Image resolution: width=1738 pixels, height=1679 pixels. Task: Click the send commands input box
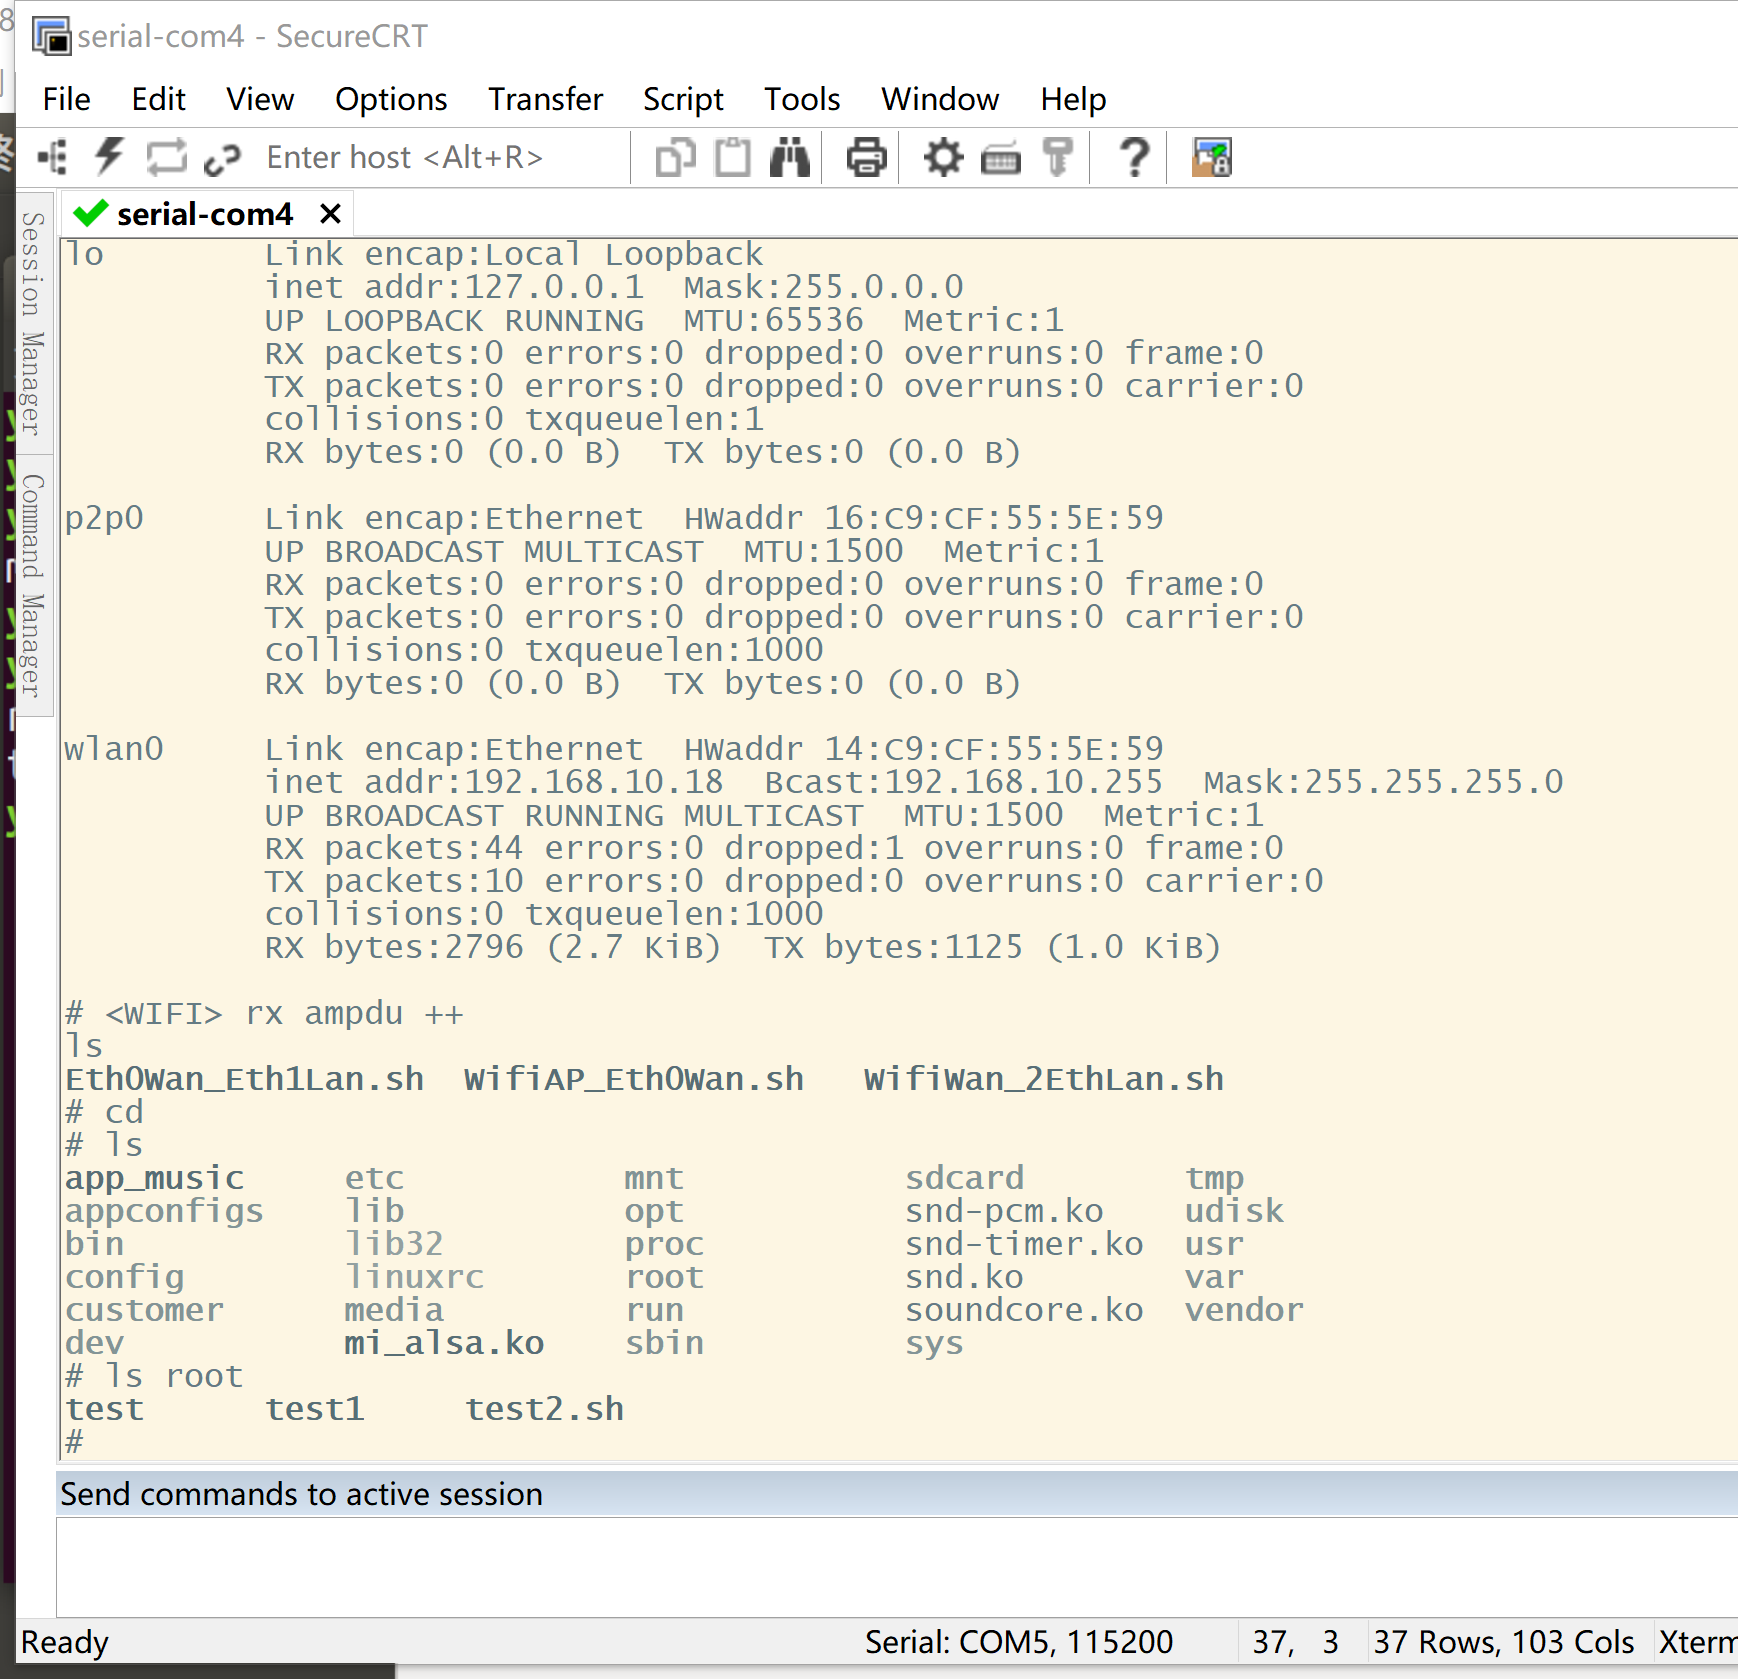point(896,1566)
